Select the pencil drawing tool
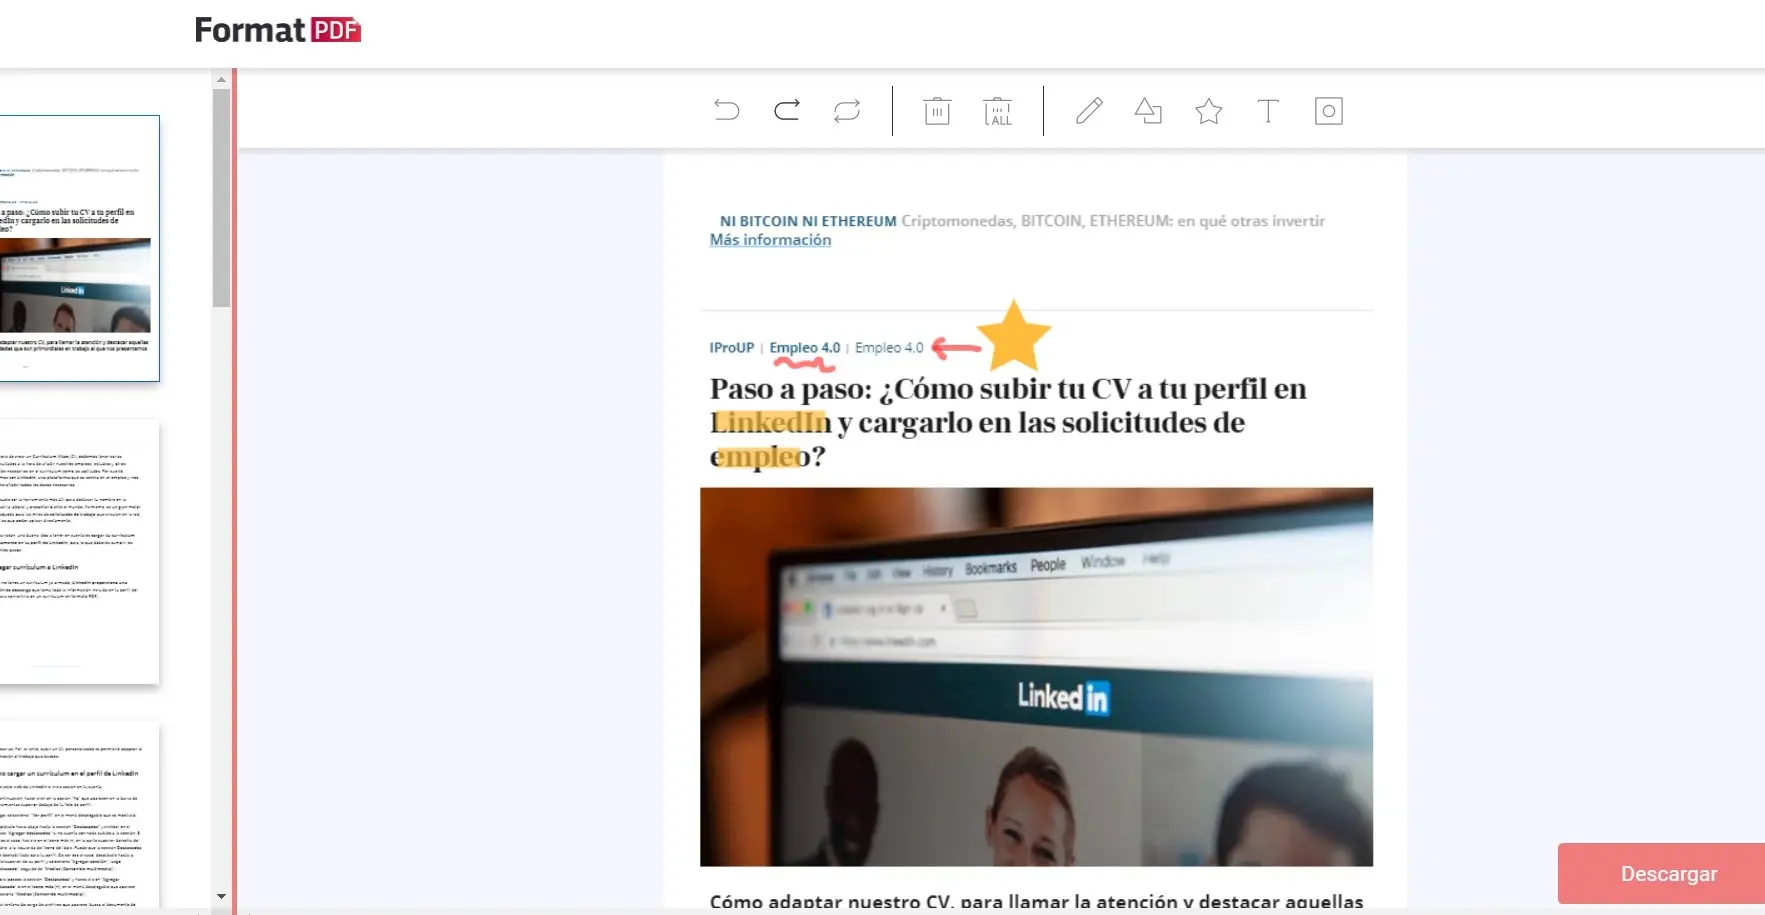Image resolution: width=1765 pixels, height=915 pixels. [x=1089, y=110]
